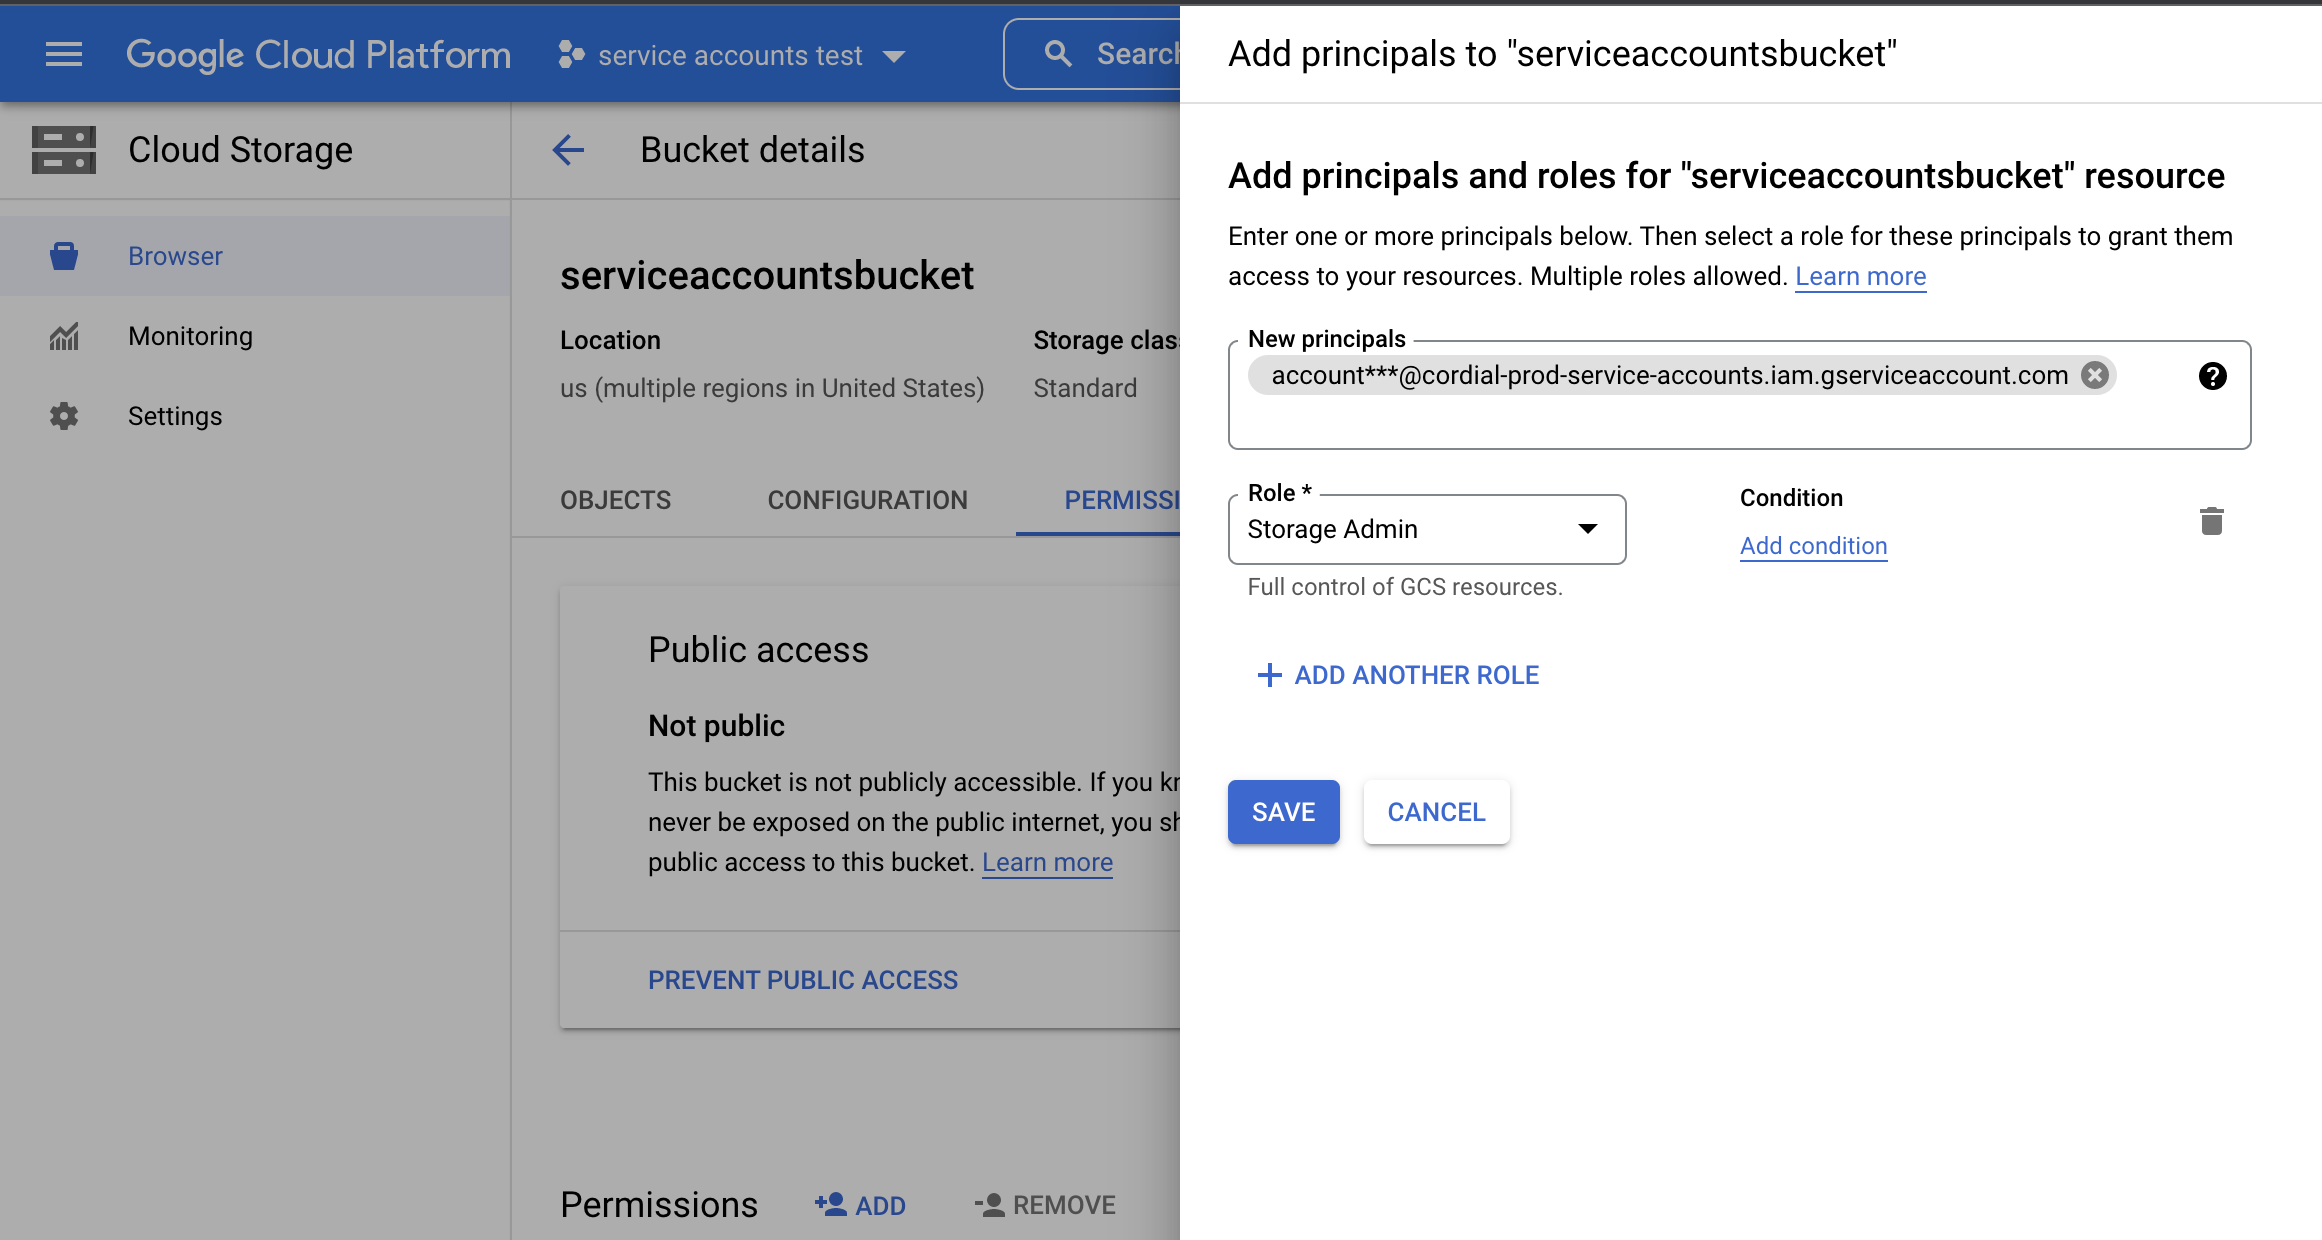Click the Browser bucket icon in the sidebar
Image resolution: width=2322 pixels, height=1240 pixels.
[64, 256]
